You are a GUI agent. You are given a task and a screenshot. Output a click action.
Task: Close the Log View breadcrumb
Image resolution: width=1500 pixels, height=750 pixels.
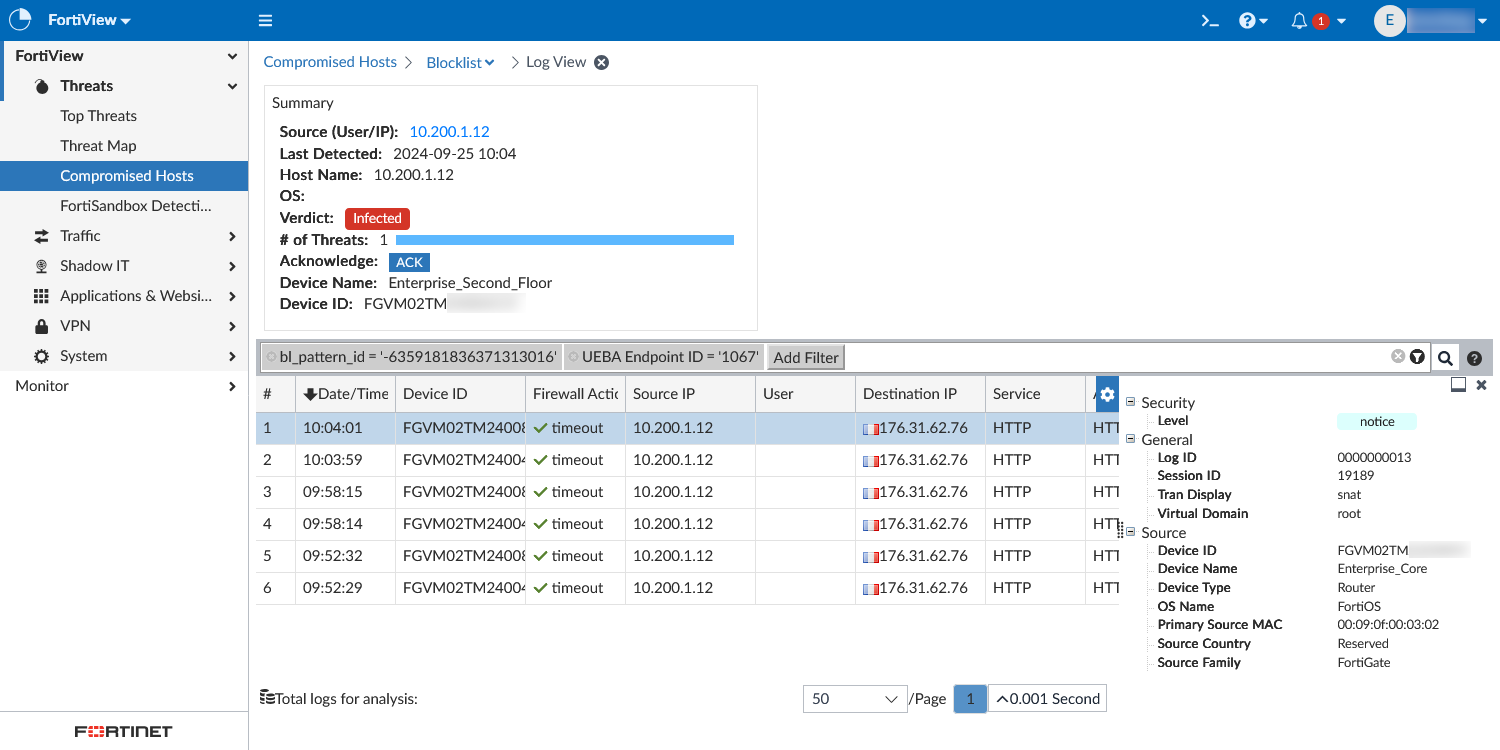coord(602,62)
